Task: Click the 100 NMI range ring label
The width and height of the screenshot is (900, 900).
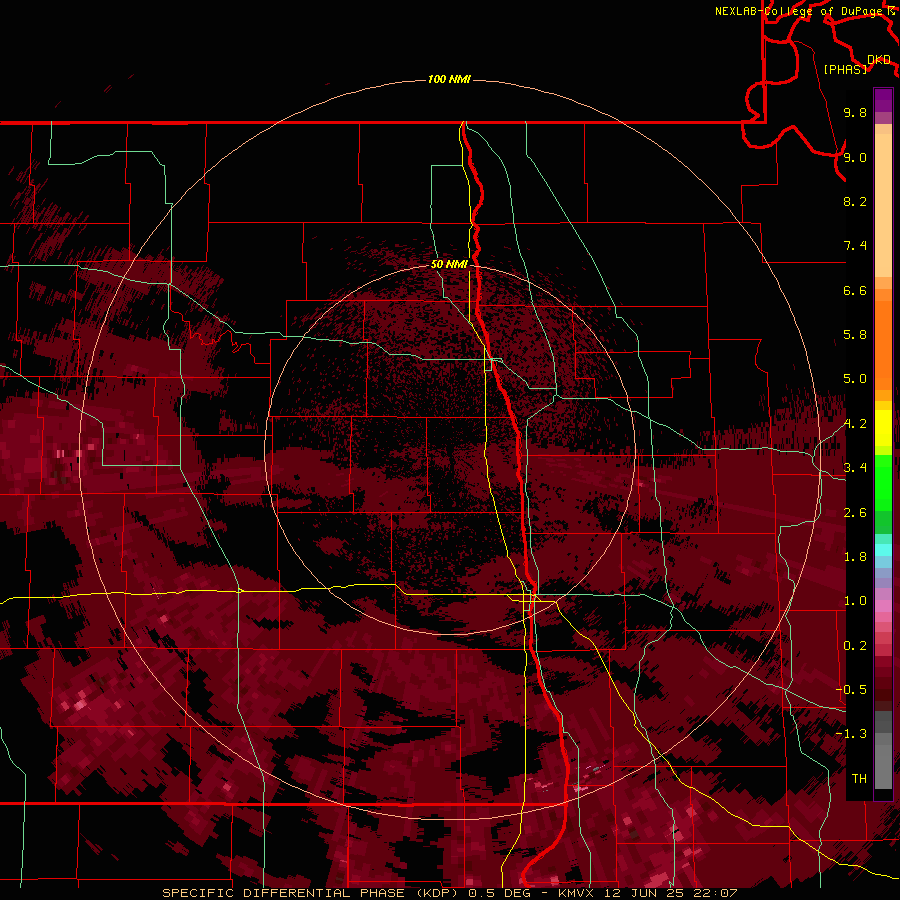Action: click(449, 79)
